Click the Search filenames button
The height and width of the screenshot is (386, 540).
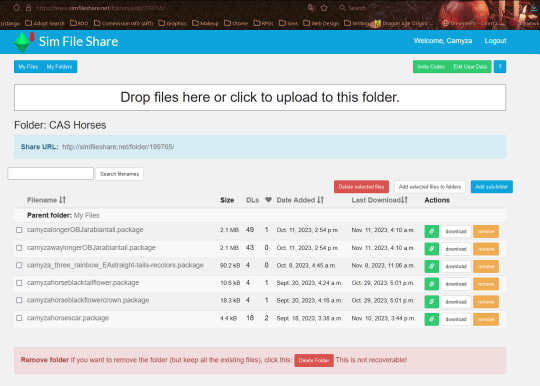(120, 174)
